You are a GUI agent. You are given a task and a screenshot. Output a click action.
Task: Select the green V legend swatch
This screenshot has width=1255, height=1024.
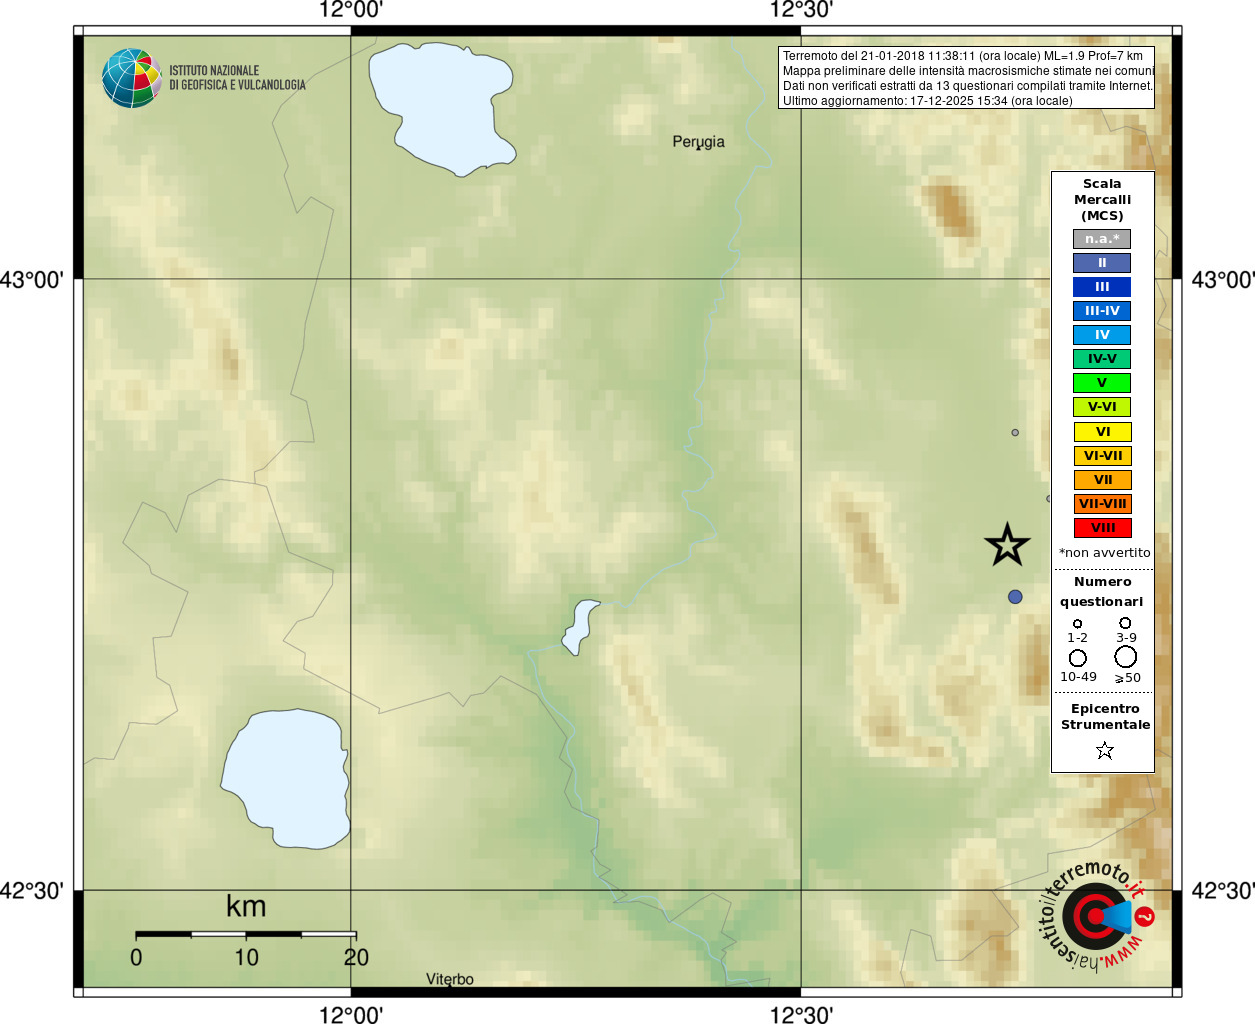click(1102, 383)
